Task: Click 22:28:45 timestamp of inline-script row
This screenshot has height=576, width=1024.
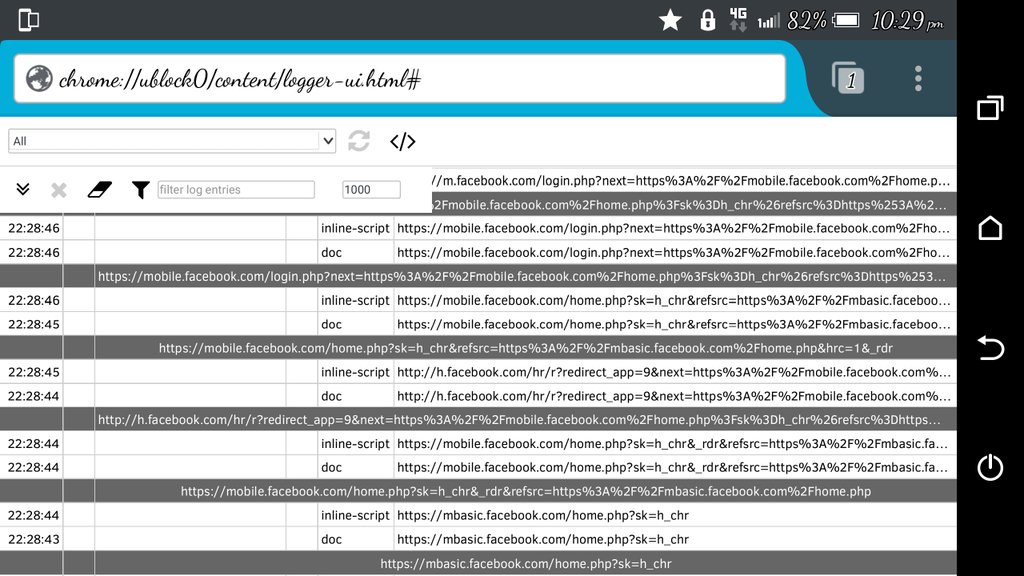Action: pos(33,372)
